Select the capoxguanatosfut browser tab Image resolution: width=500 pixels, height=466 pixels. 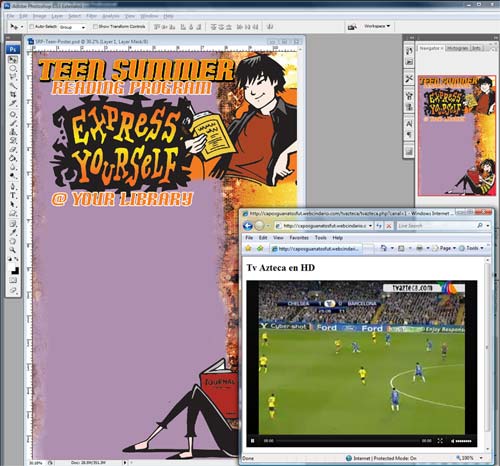(316, 249)
